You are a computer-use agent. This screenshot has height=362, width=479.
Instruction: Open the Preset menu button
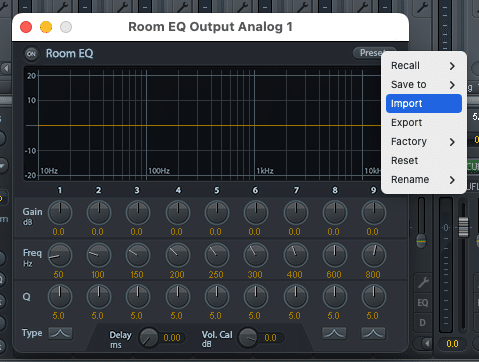(x=370, y=53)
